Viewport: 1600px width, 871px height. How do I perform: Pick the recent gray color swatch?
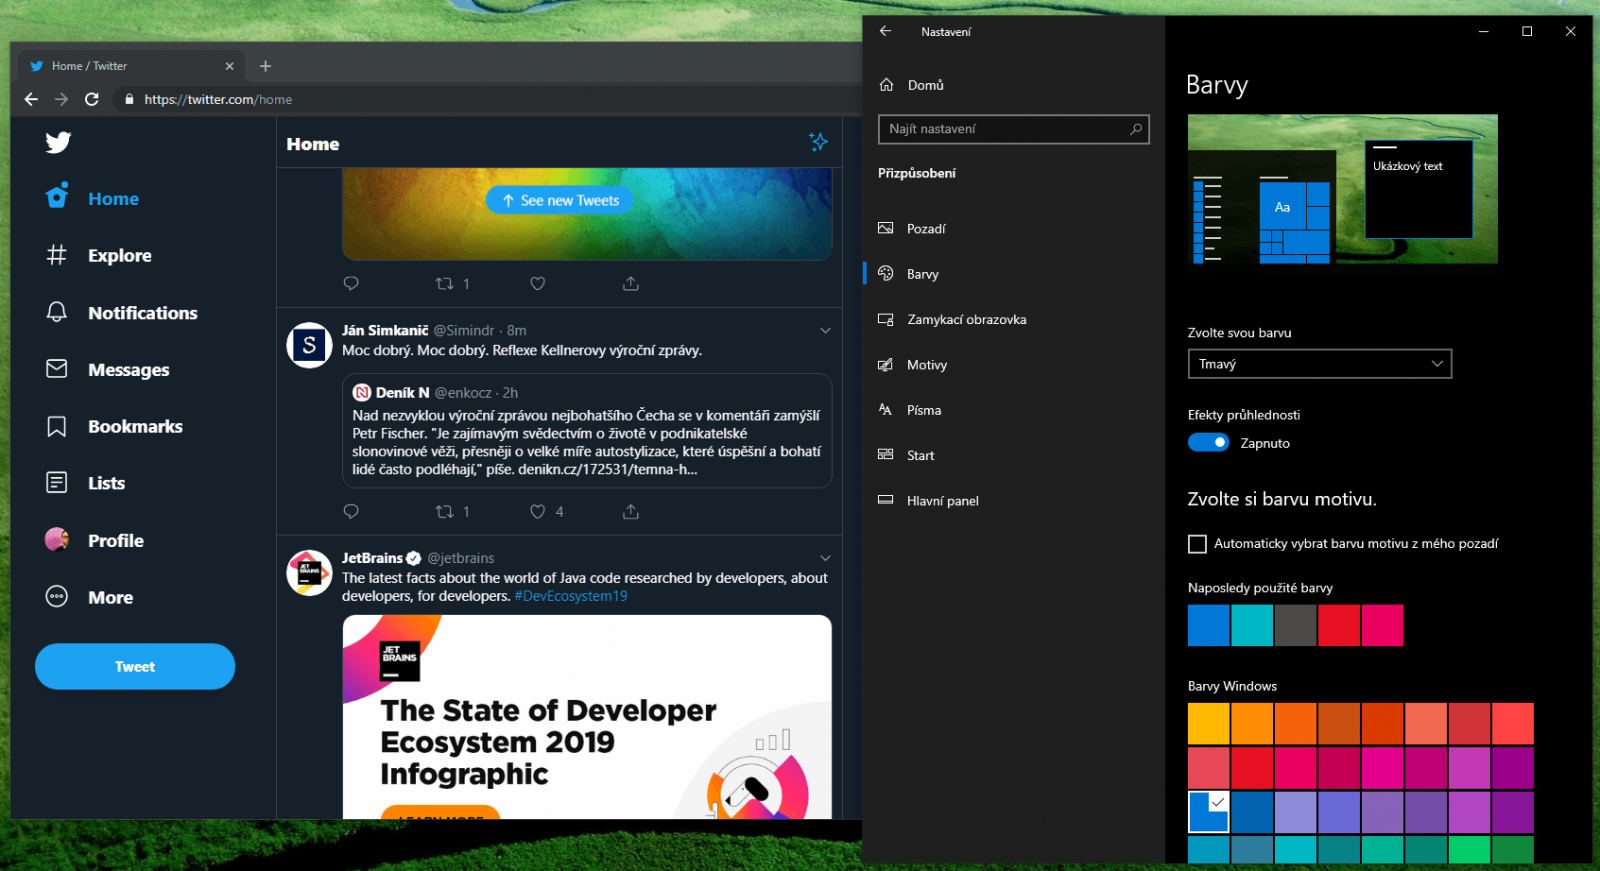point(1295,625)
